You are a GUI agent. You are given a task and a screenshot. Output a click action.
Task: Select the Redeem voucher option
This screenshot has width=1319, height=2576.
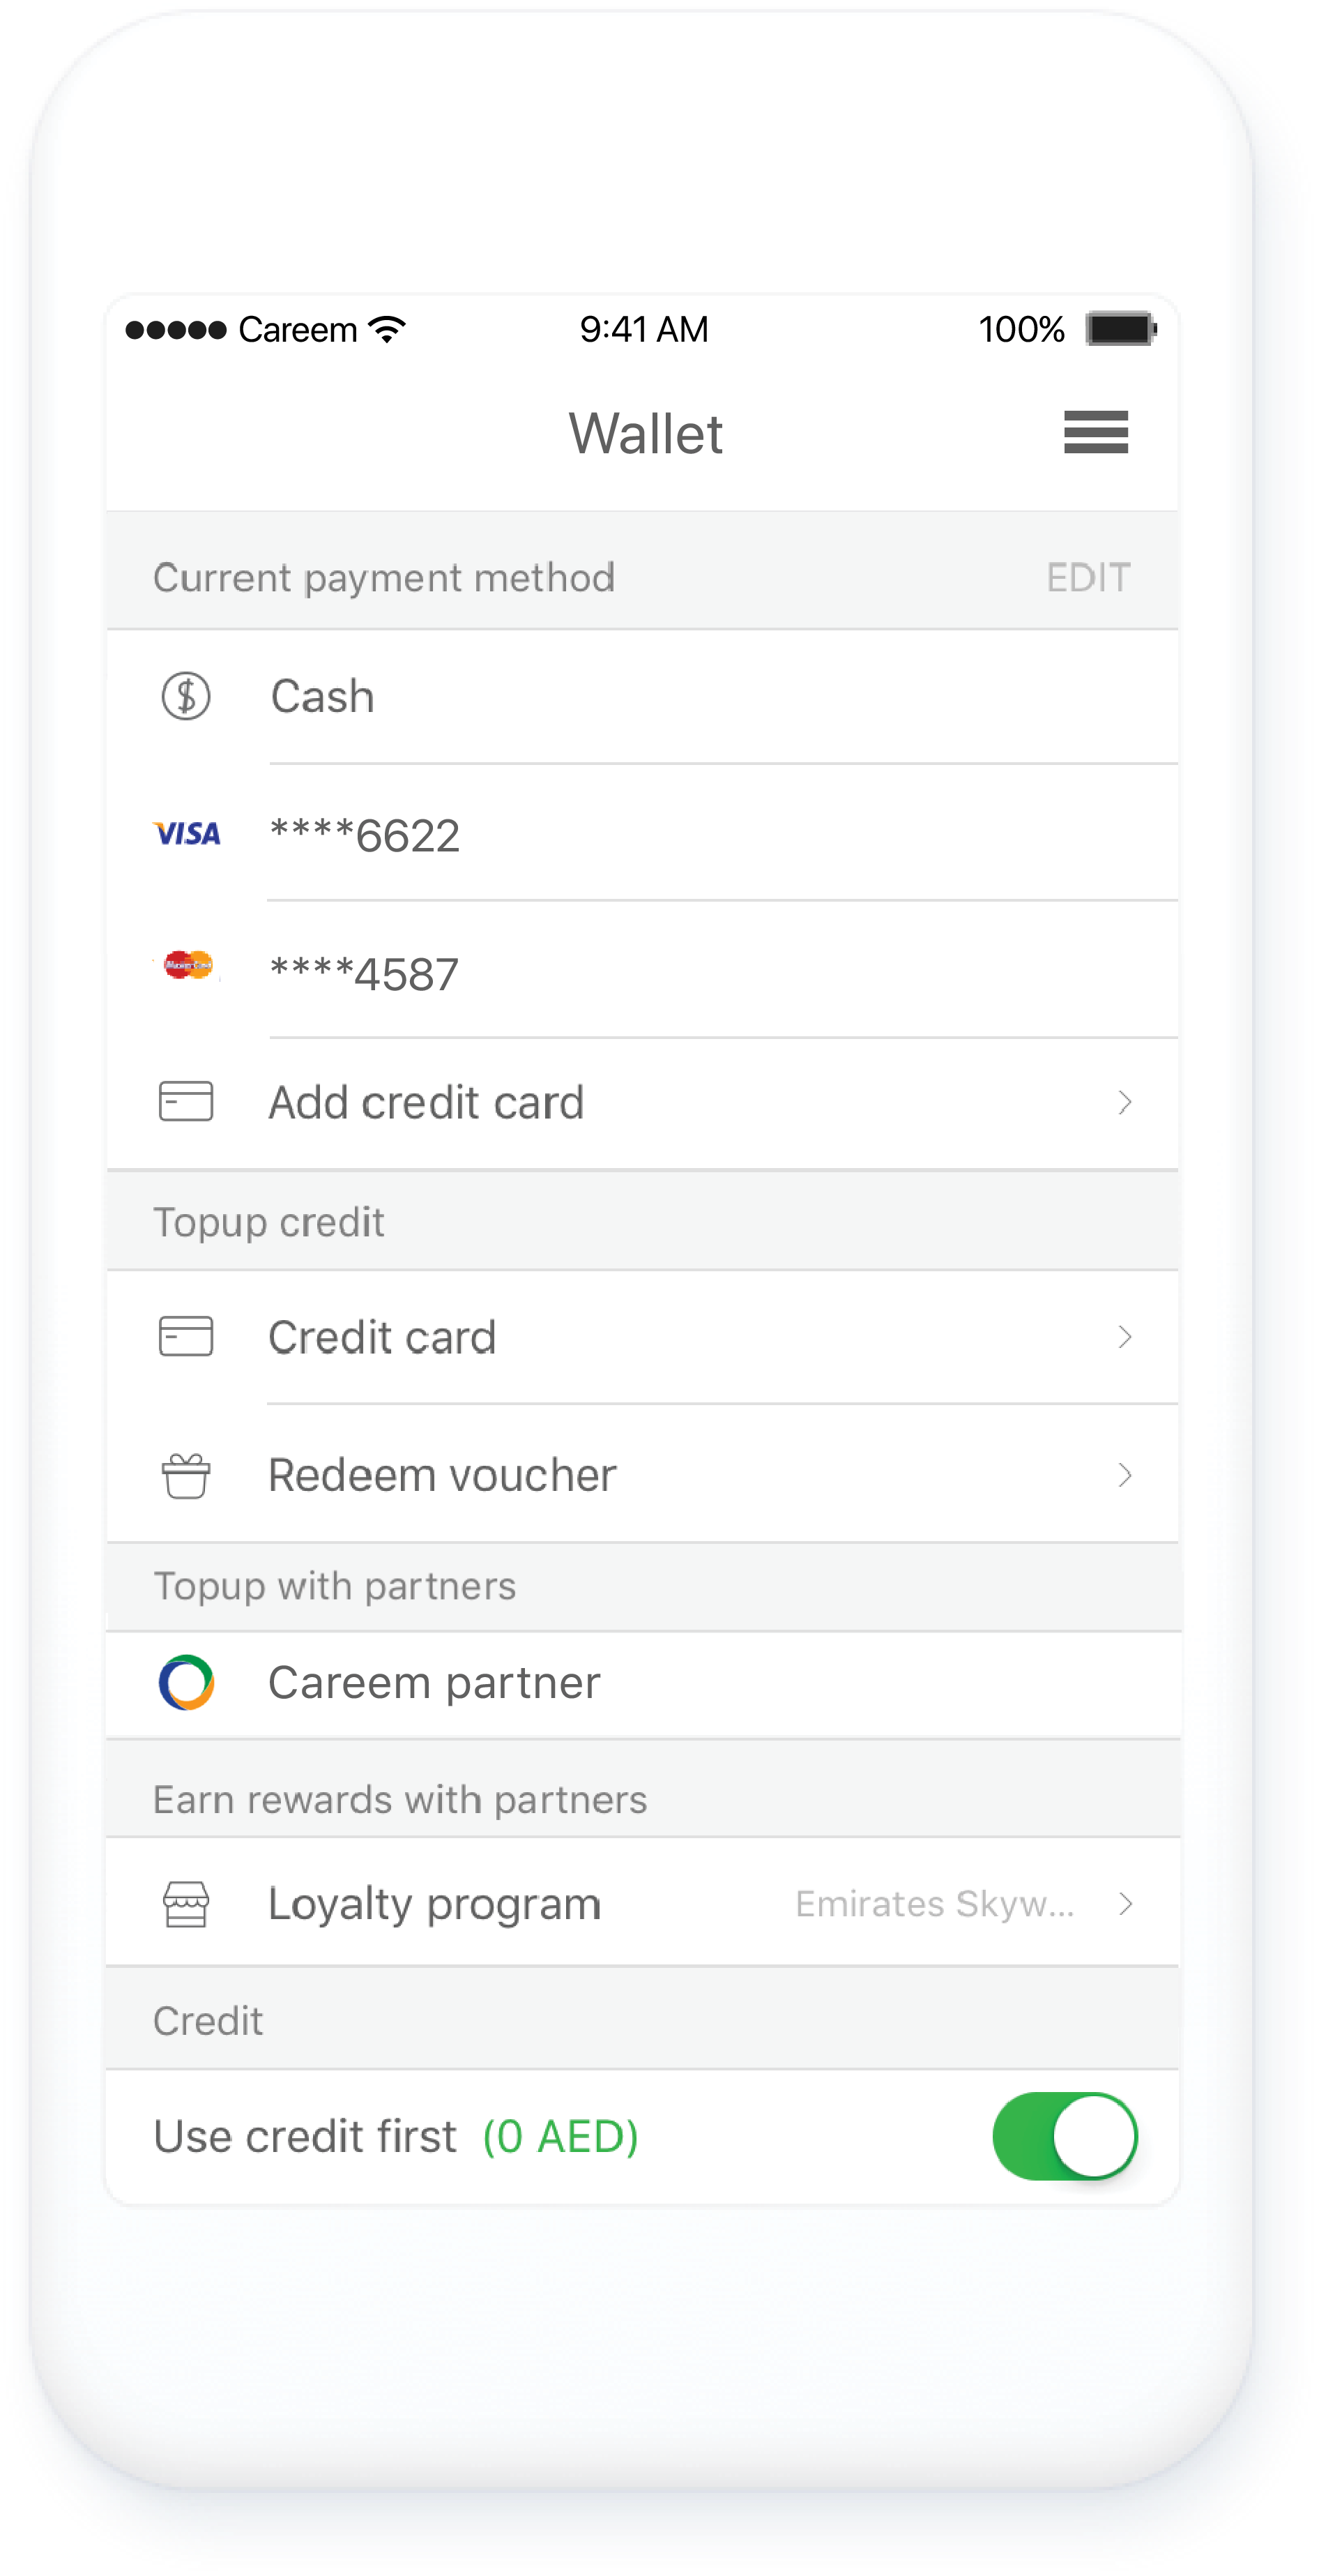point(441,1473)
